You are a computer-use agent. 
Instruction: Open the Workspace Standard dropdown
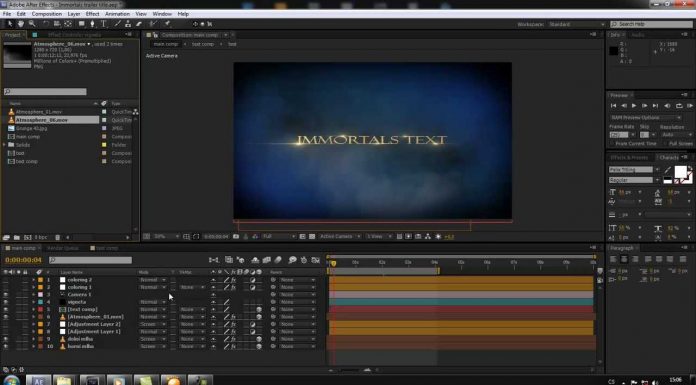pyautogui.click(x=577, y=24)
